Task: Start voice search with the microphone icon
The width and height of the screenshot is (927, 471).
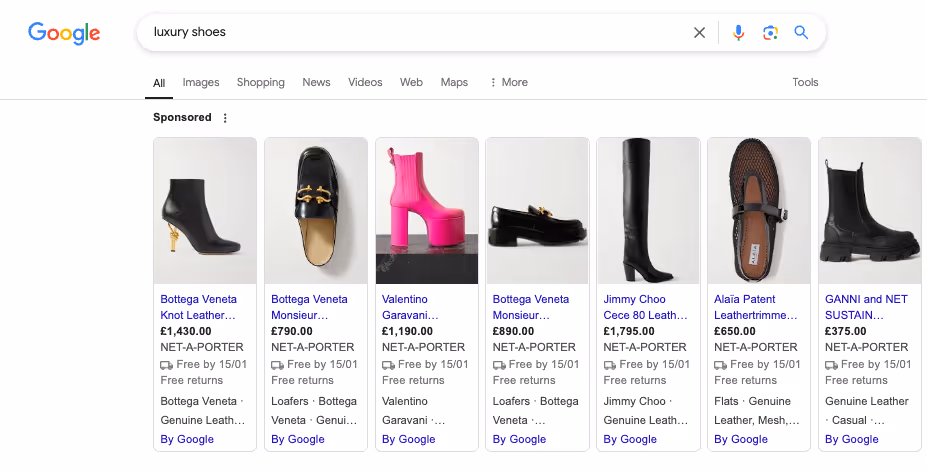Action: (x=738, y=33)
